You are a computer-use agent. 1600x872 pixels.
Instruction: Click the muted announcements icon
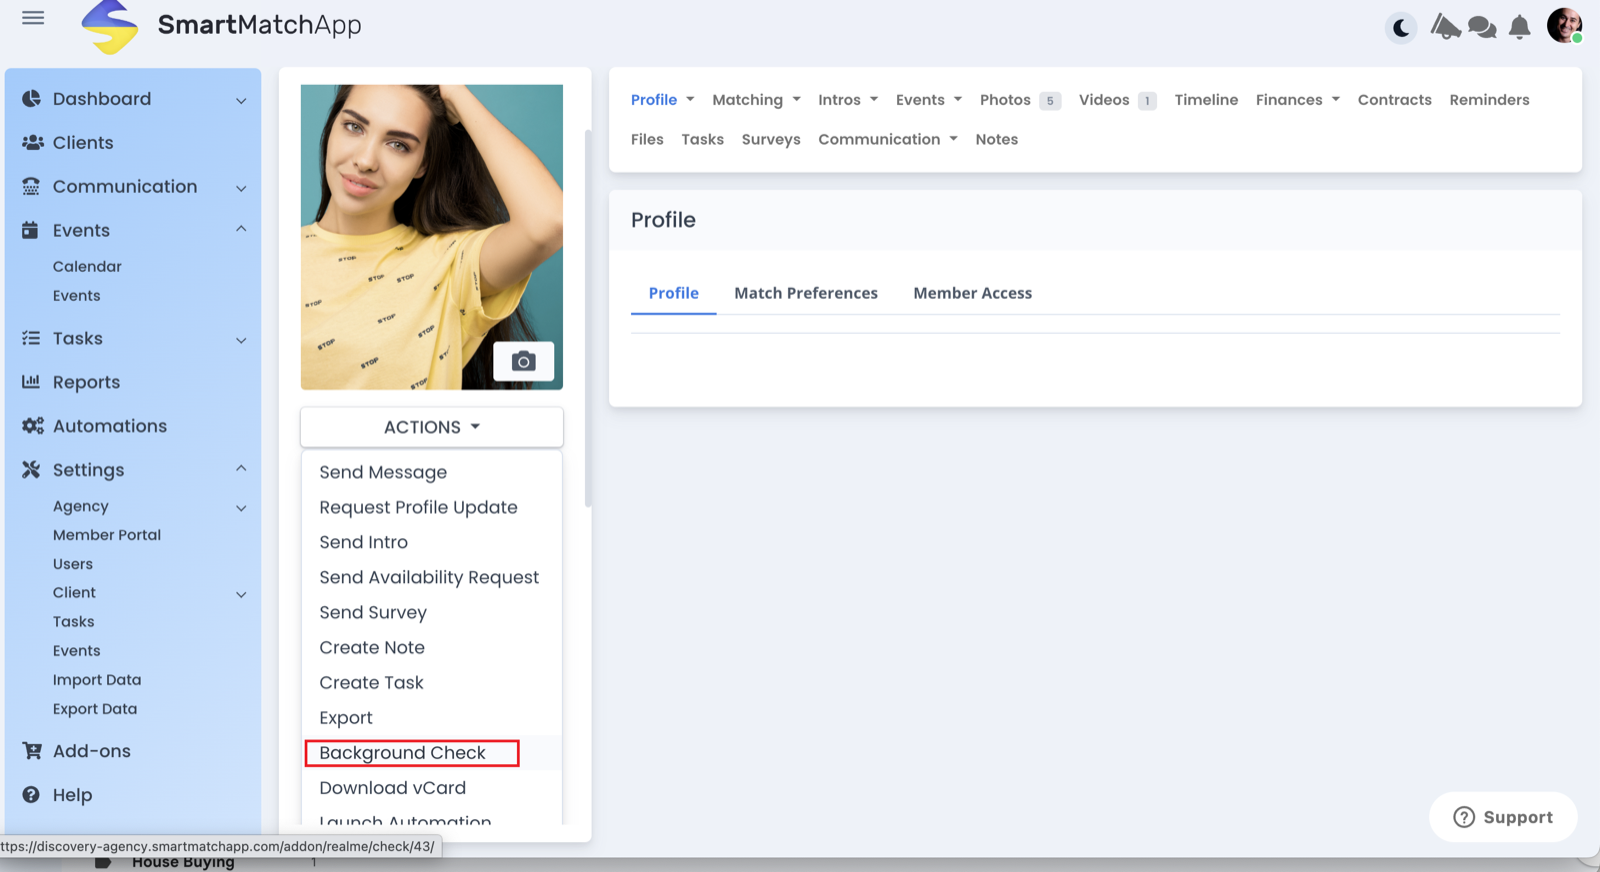(x=1445, y=27)
